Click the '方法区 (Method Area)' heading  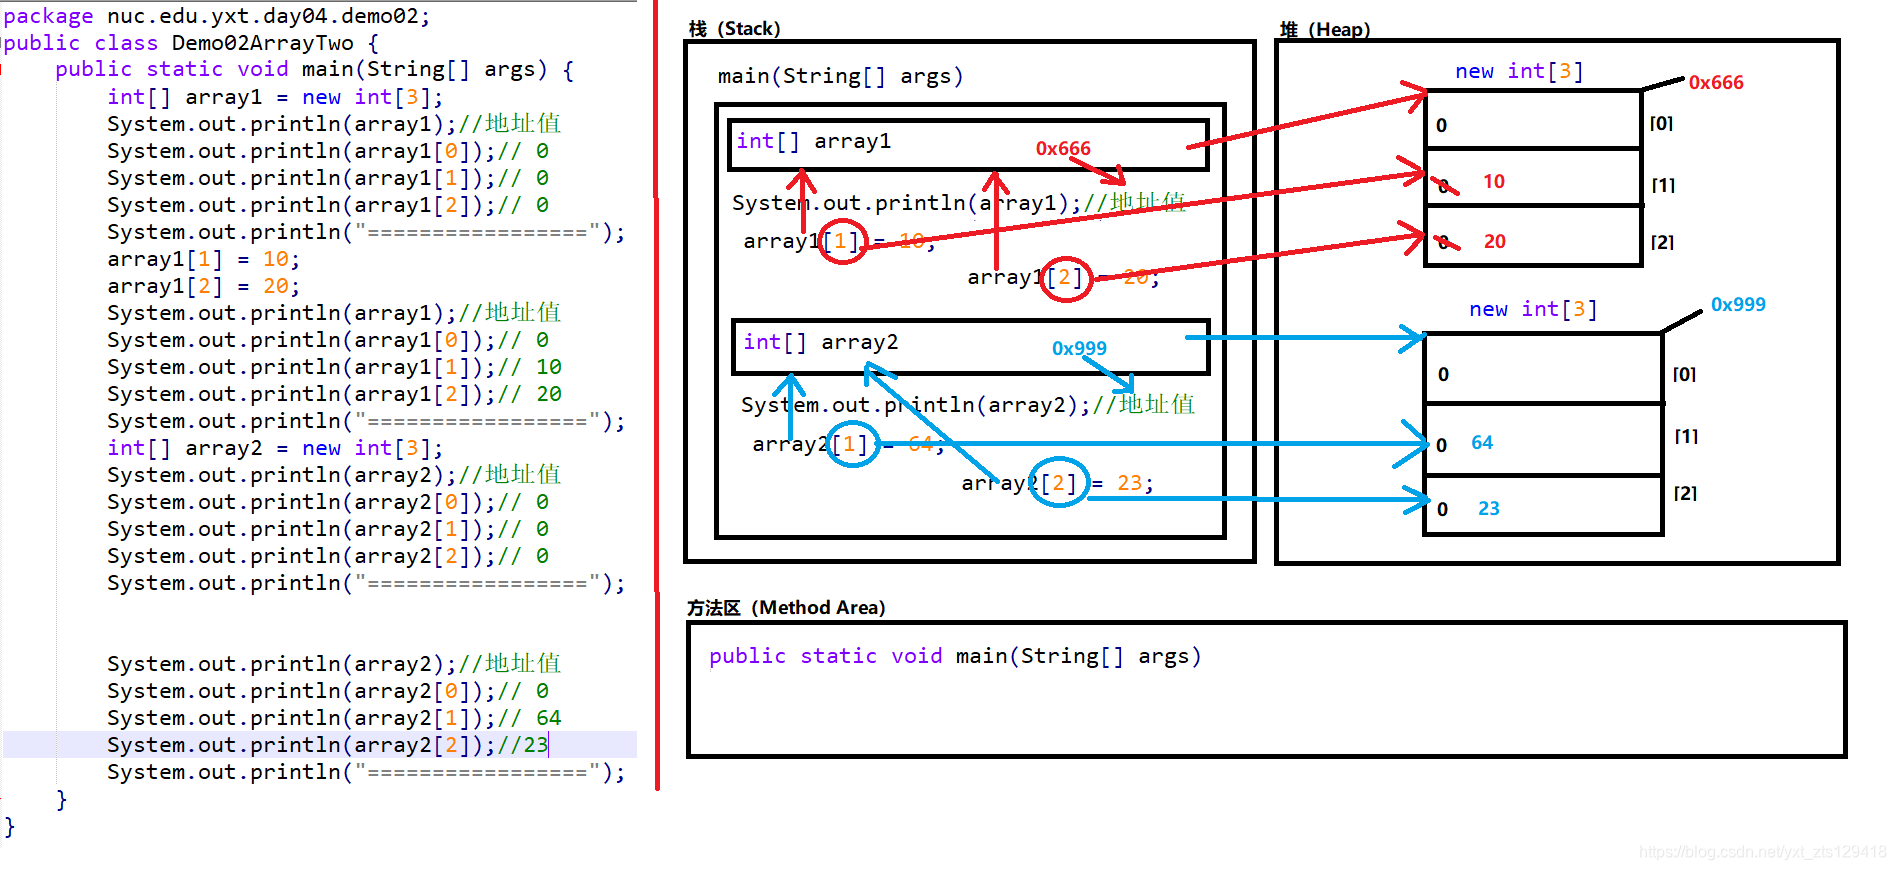(x=786, y=607)
